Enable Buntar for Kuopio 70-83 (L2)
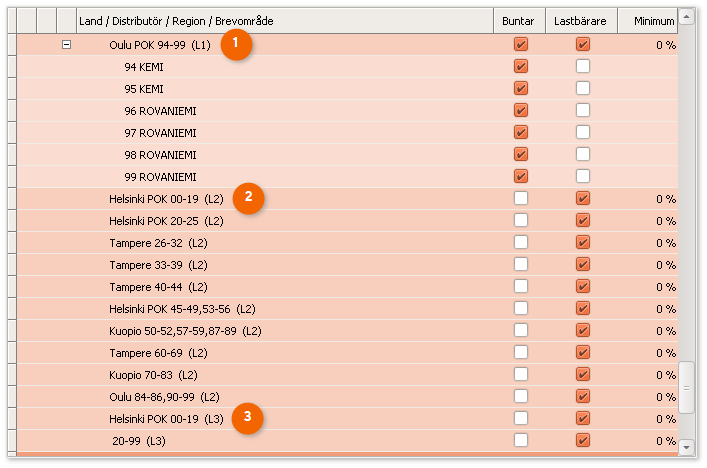707x468 pixels. point(521,374)
